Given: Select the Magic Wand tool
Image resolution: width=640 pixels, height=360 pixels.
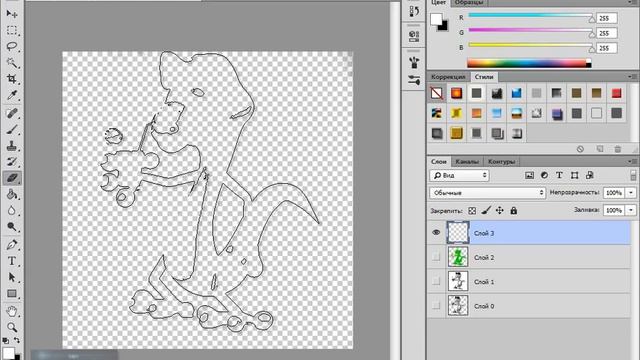Looking at the screenshot, I should [11, 62].
